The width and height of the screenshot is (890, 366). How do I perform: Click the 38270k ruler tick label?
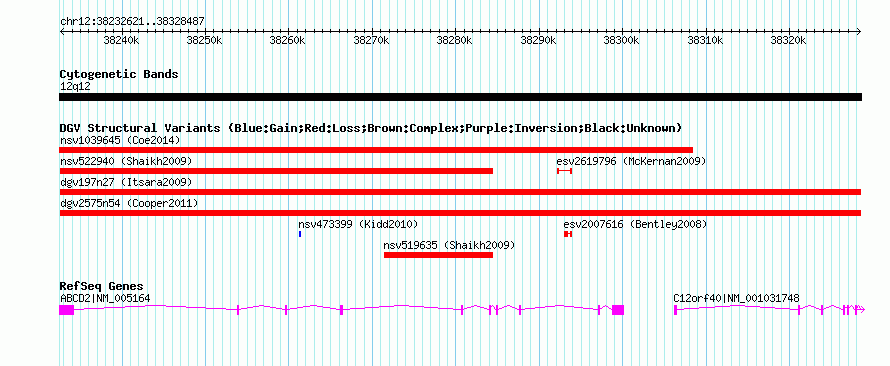[371, 40]
